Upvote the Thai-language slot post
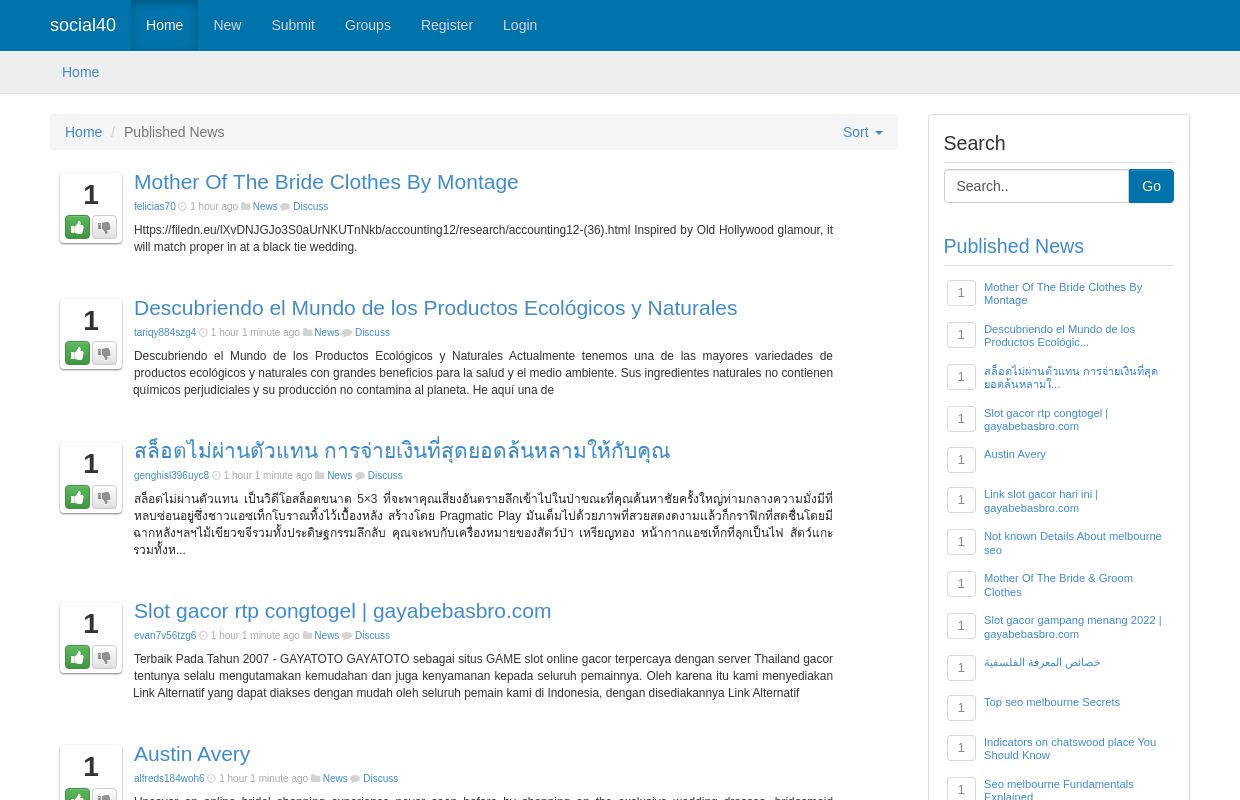The height and width of the screenshot is (800, 1240). click(x=77, y=497)
